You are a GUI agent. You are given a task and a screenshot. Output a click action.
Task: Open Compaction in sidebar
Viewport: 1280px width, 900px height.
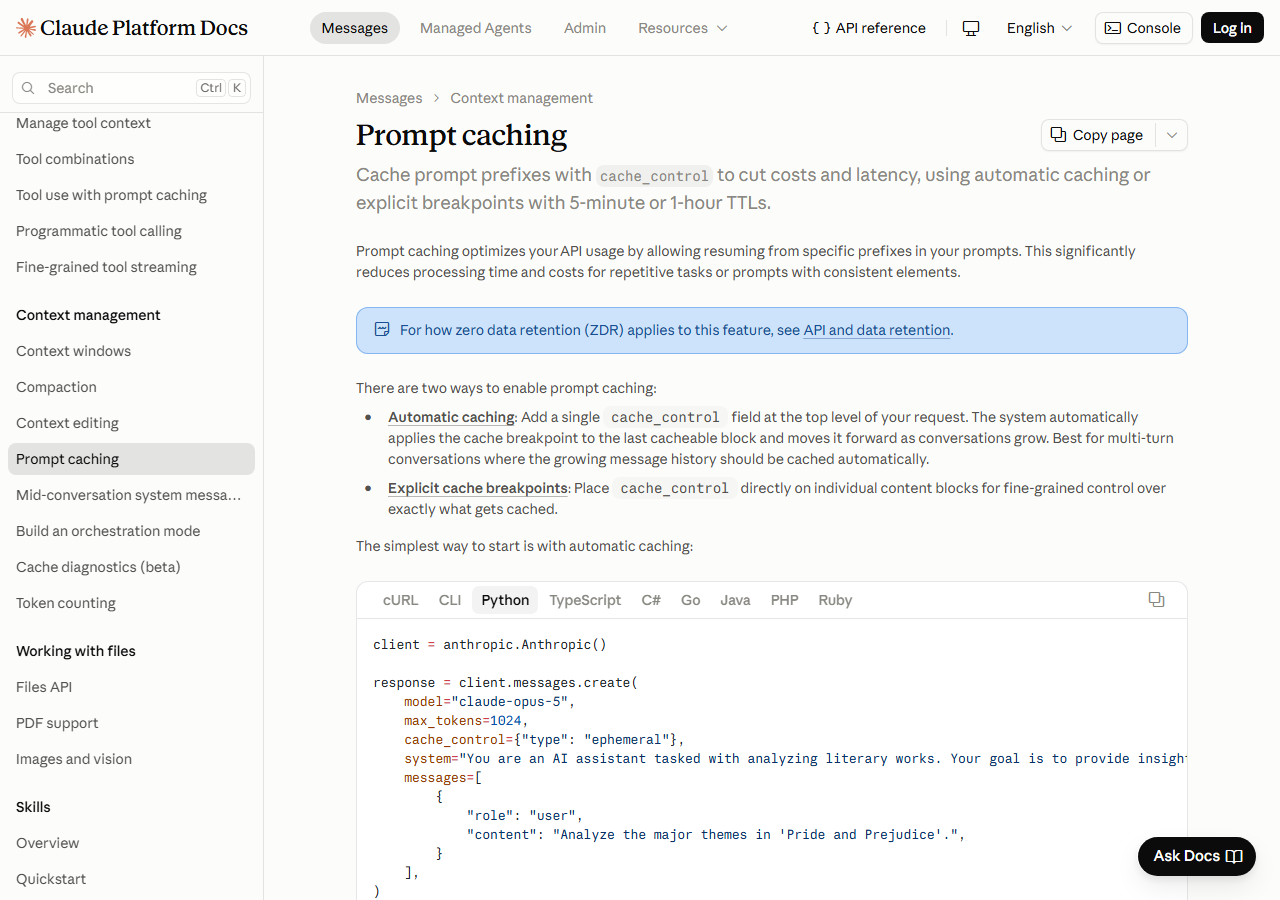pyautogui.click(x=131, y=387)
